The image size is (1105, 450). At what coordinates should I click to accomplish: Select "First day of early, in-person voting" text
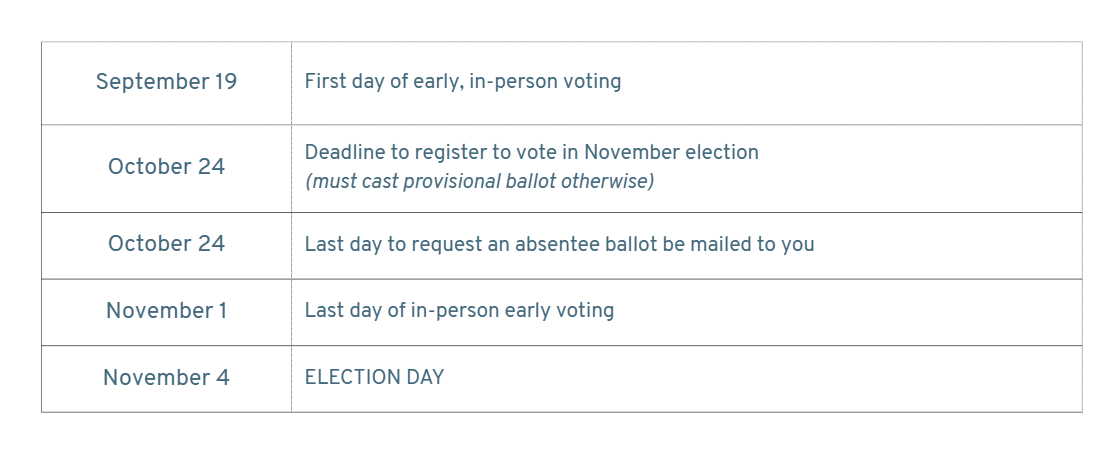tap(462, 82)
